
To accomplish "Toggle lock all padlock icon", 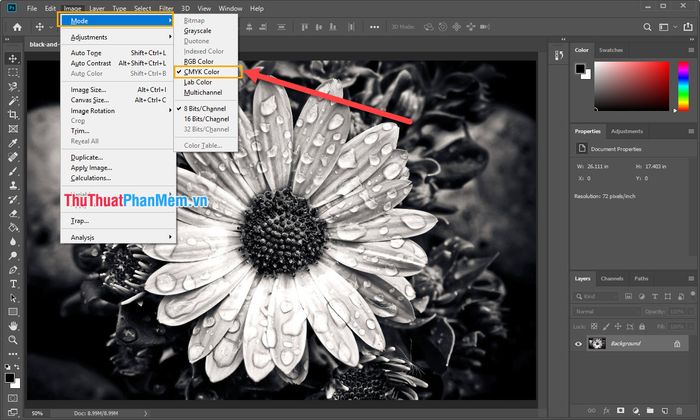I will 642,326.
